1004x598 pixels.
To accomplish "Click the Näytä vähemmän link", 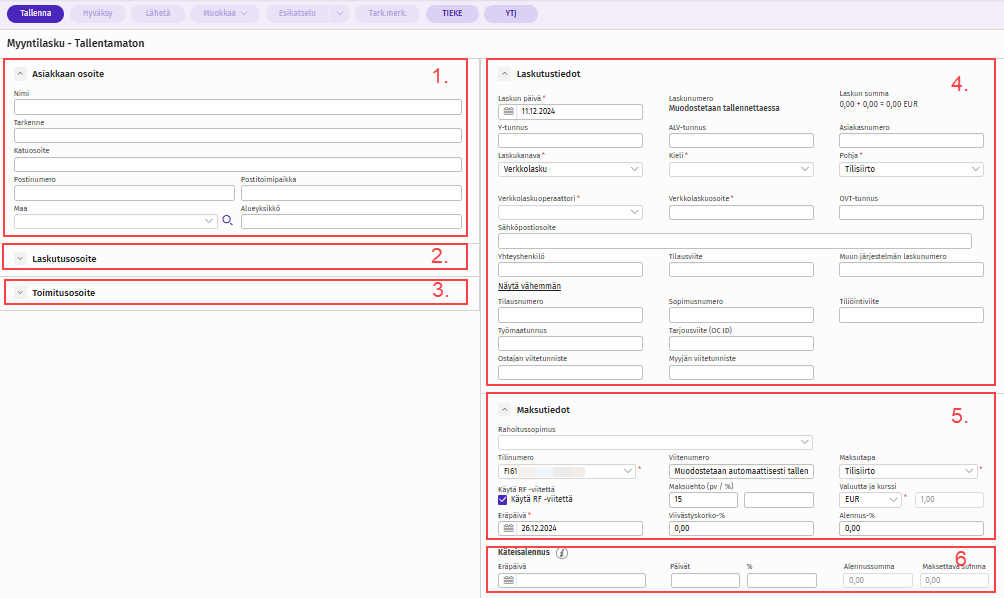I will coord(528,286).
